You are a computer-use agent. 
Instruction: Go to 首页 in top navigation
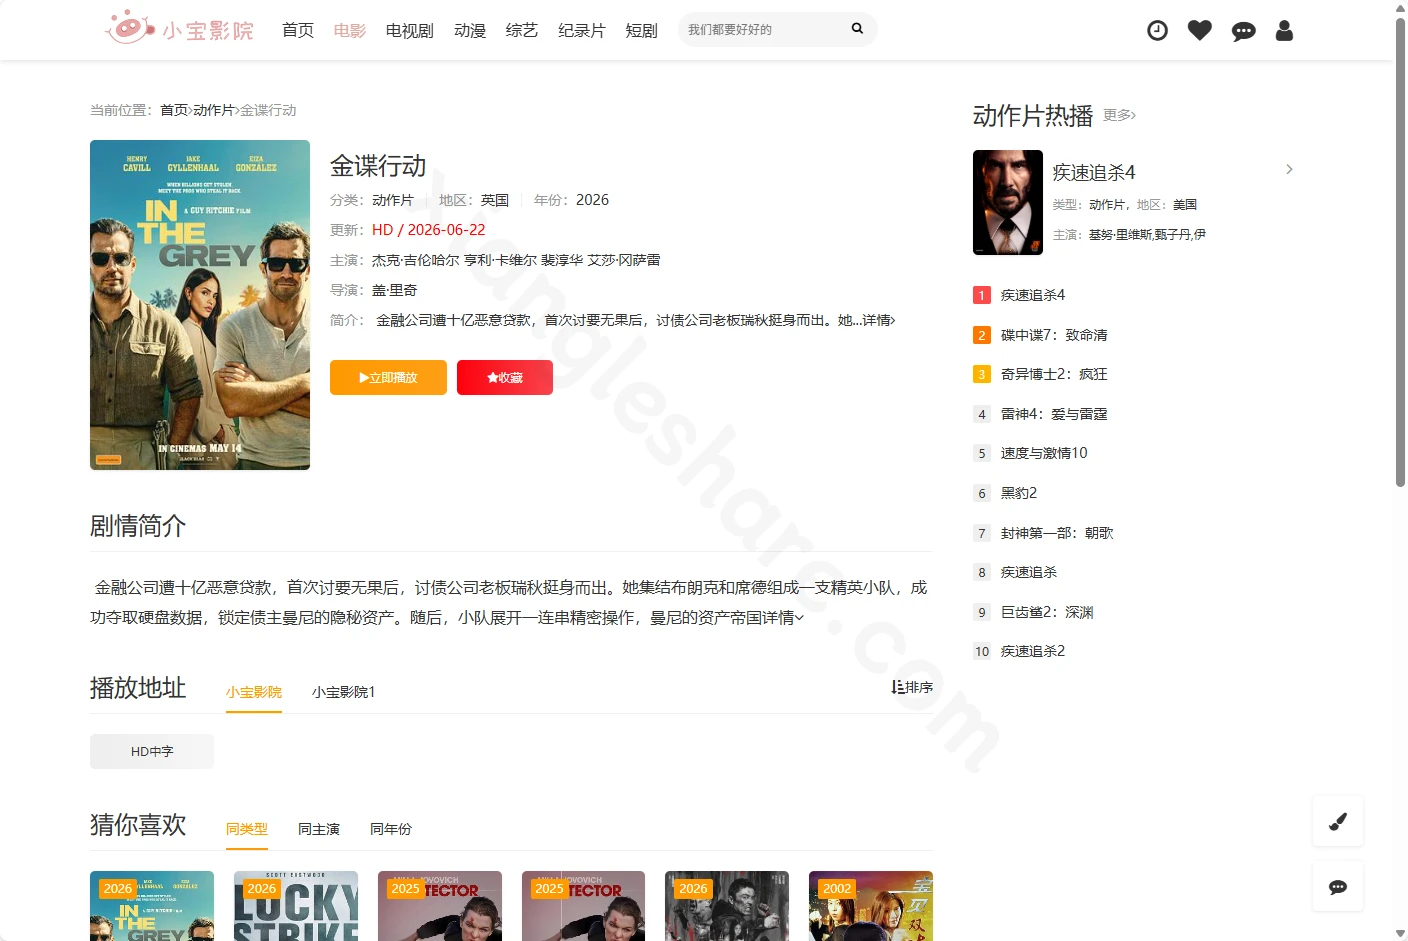click(298, 30)
